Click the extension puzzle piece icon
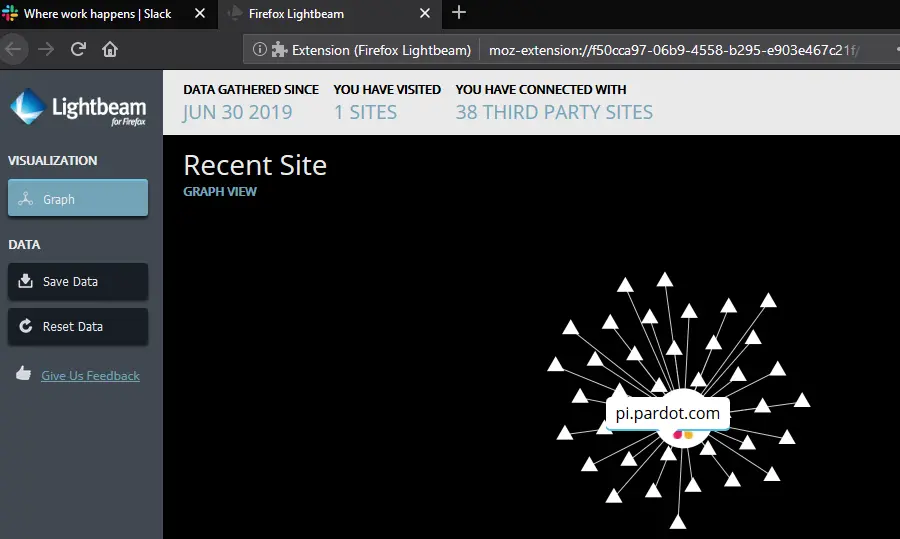This screenshot has width=900, height=539. coord(280,50)
